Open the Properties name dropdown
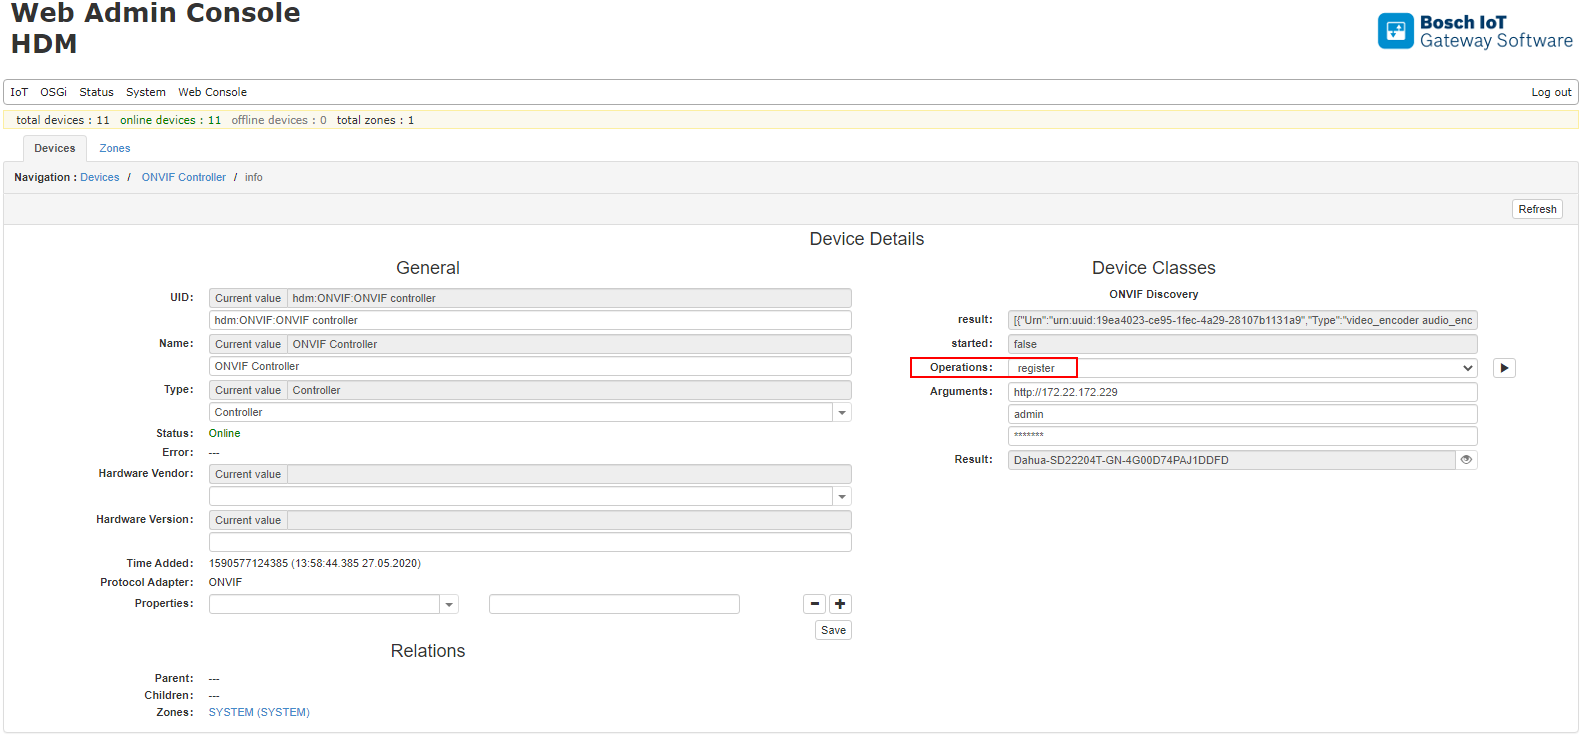 pos(449,604)
